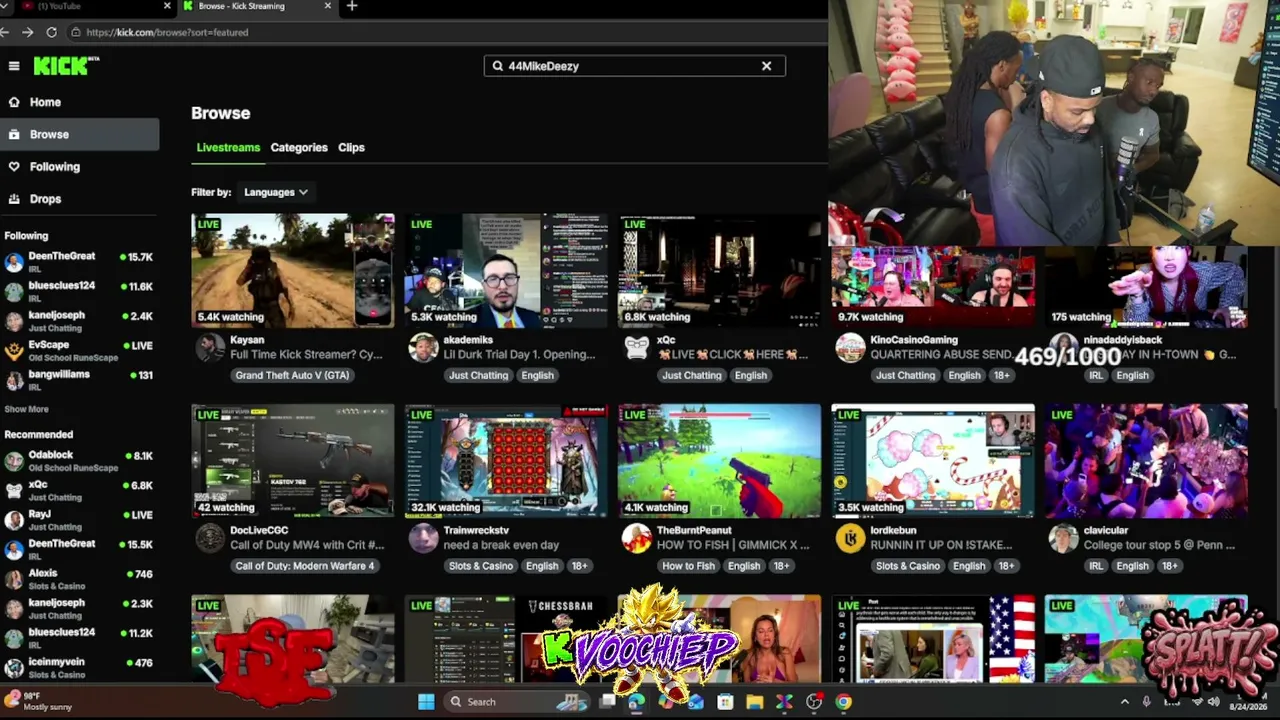Click iceinmyvein avatar in Recommended
This screenshot has height=720, width=1280.
pos(14,668)
